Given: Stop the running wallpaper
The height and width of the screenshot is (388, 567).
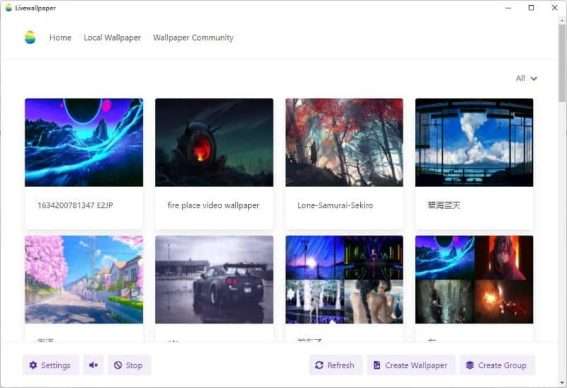Looking at the screenshot, I should [x=129, y=365].
